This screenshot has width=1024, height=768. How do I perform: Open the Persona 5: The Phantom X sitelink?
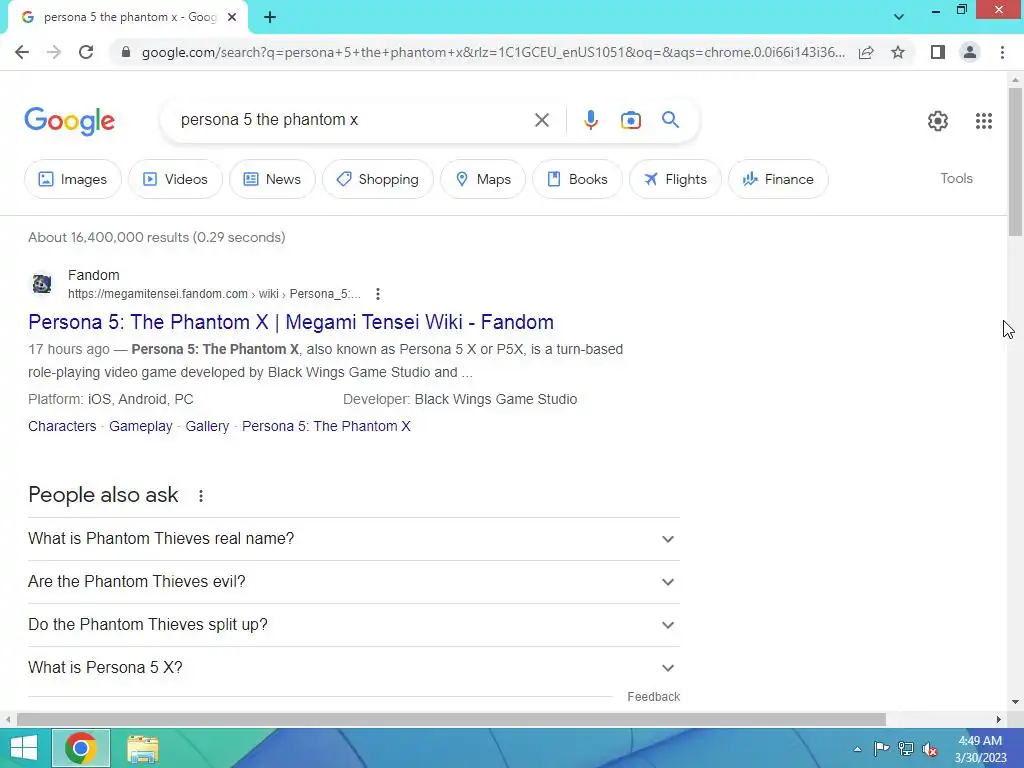click(327, 426)
